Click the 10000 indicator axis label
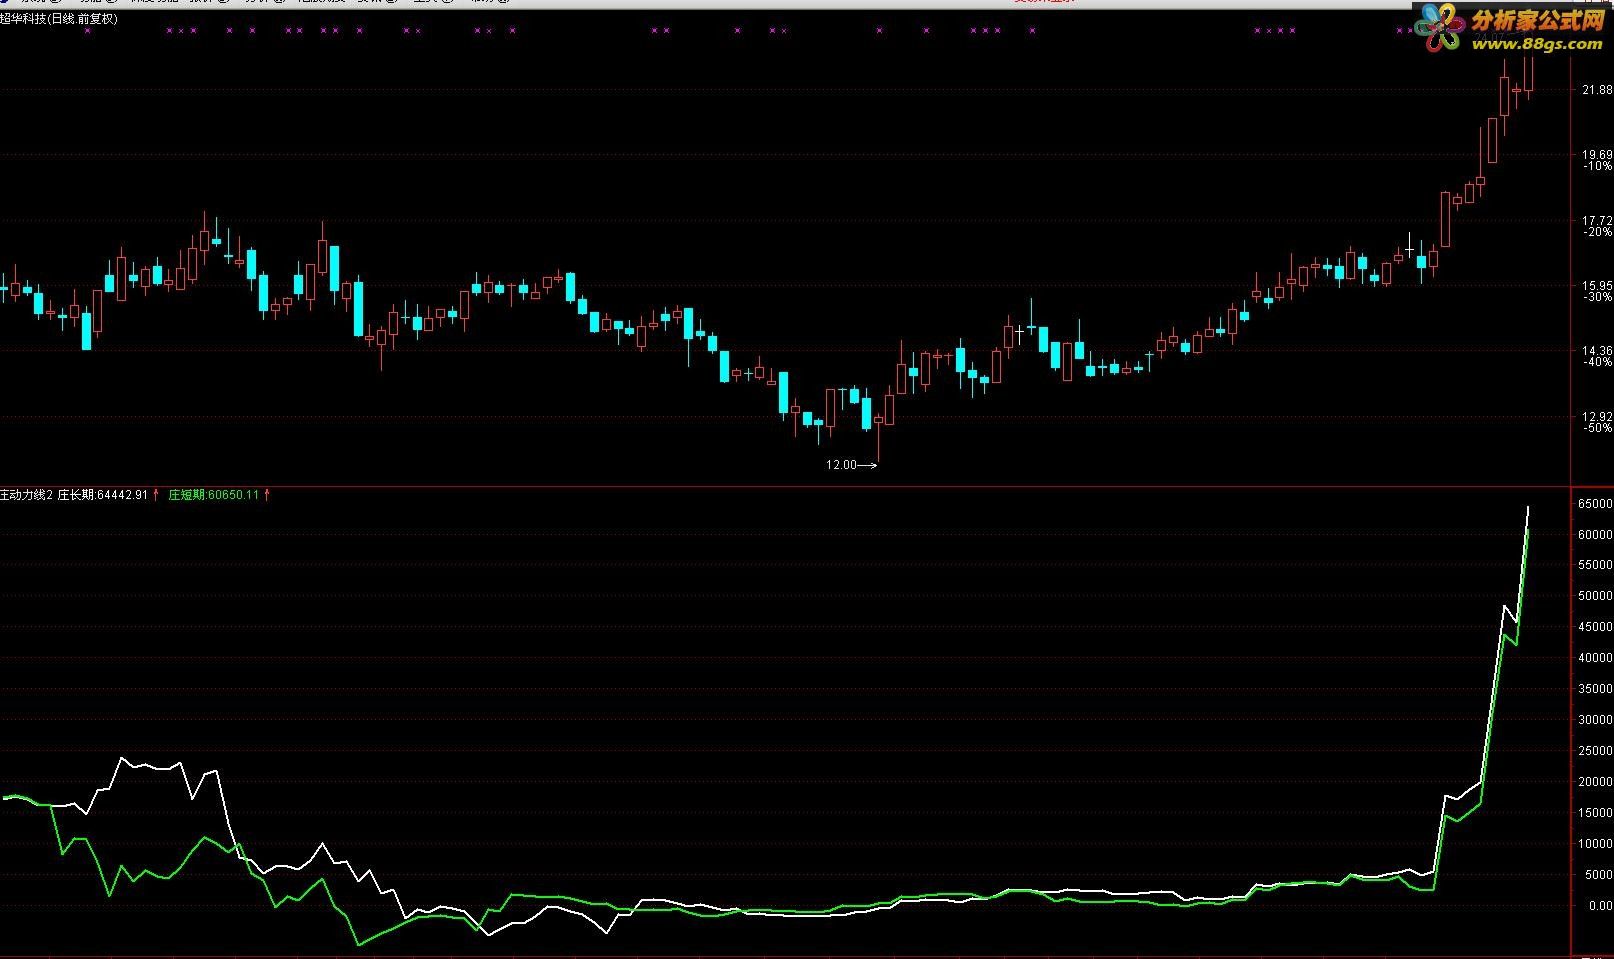Viewport: 1614px width, 959px height. [x=1596, y=844]
